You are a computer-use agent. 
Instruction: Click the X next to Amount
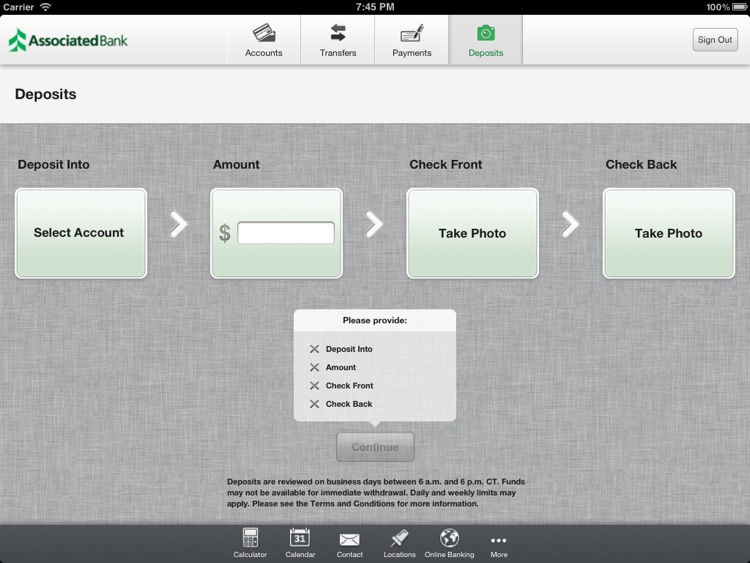[x=314, y=367]
